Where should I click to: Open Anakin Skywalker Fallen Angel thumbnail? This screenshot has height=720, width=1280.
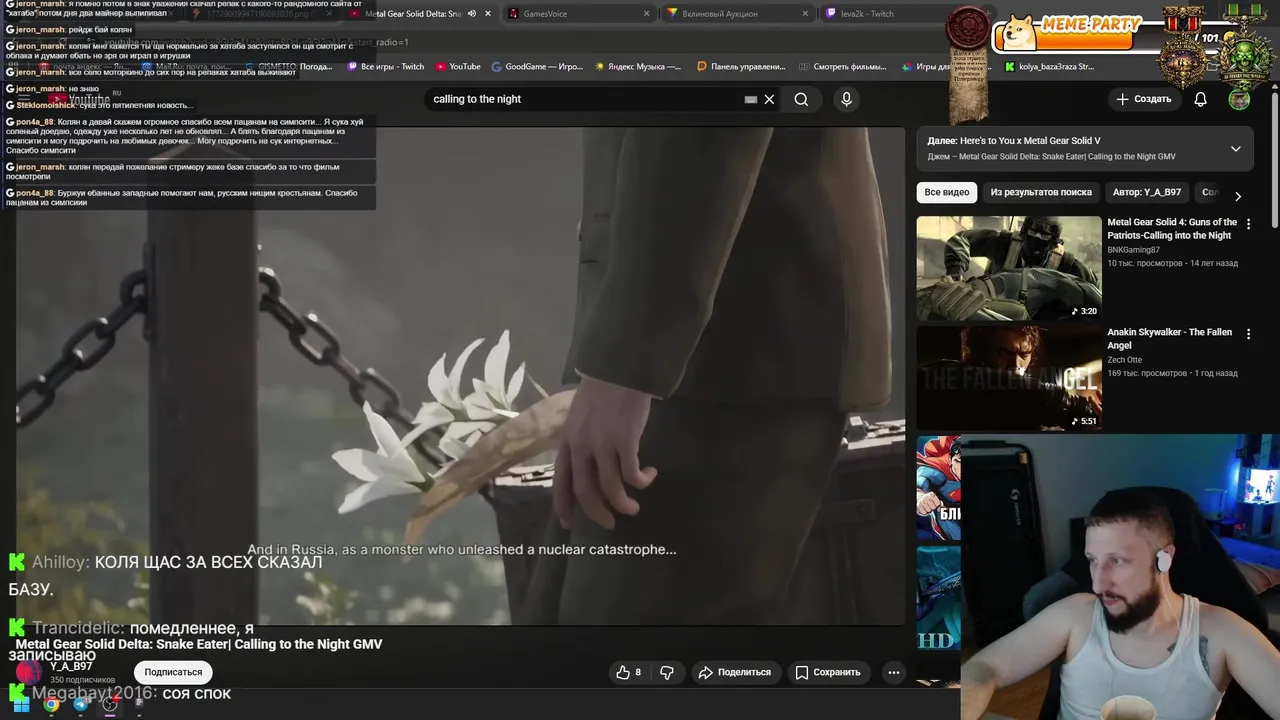[1009, 378]
